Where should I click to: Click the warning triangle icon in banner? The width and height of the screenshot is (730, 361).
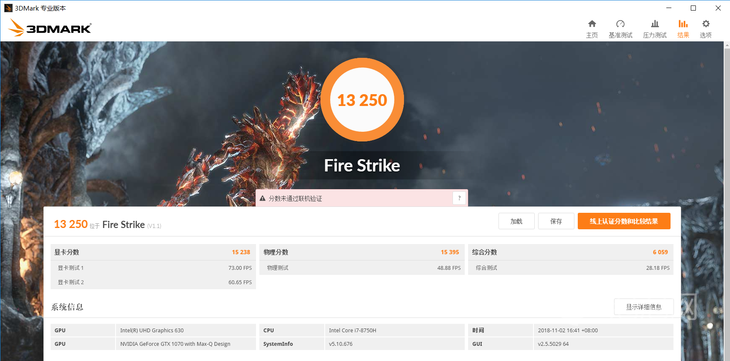(x=262, y=198)
